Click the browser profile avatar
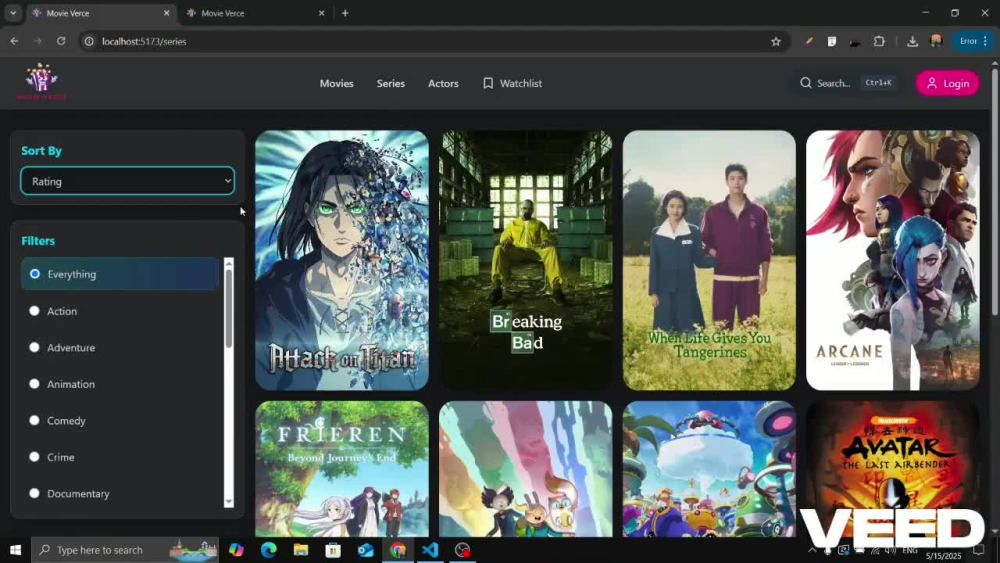The image size is (1000, 563). point(936,41)
